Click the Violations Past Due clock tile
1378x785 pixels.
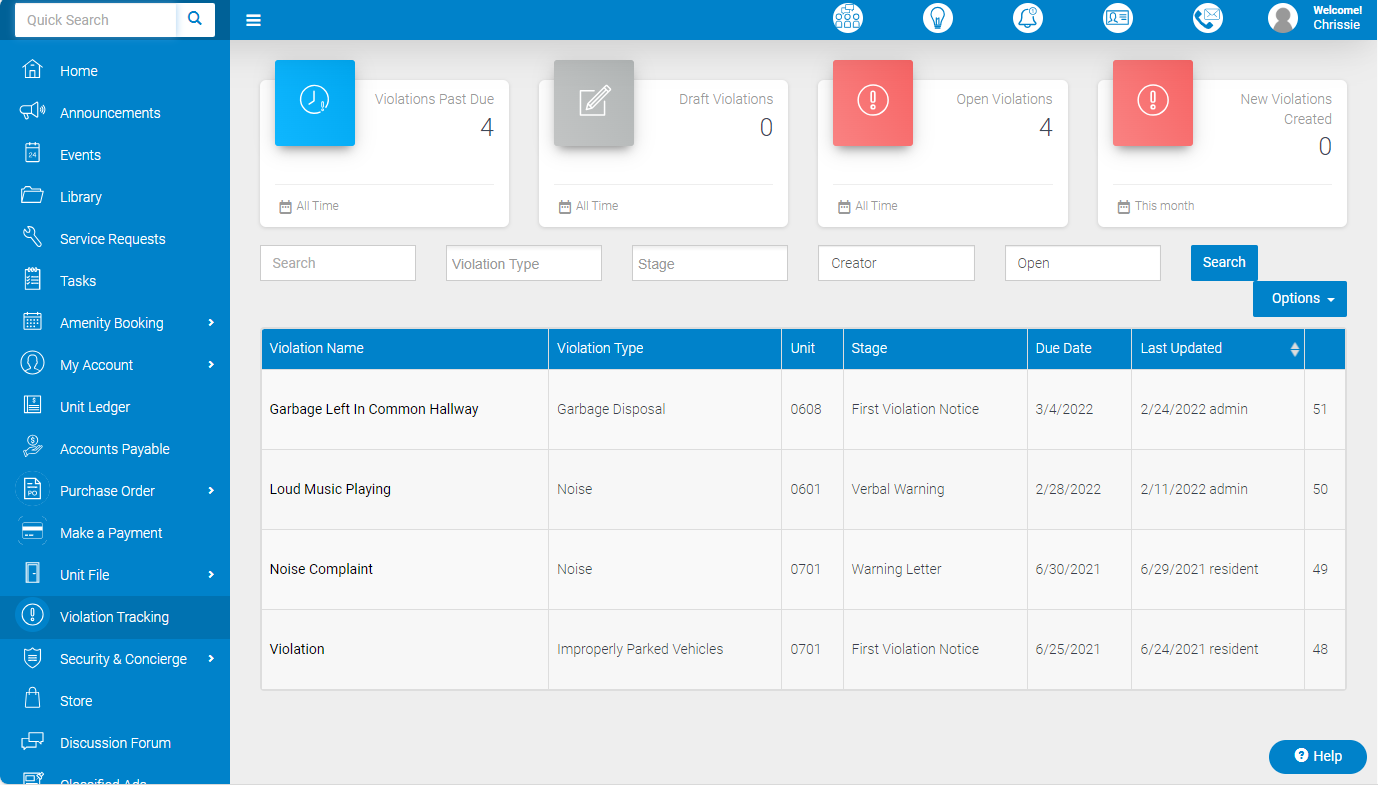coord(315,103)
